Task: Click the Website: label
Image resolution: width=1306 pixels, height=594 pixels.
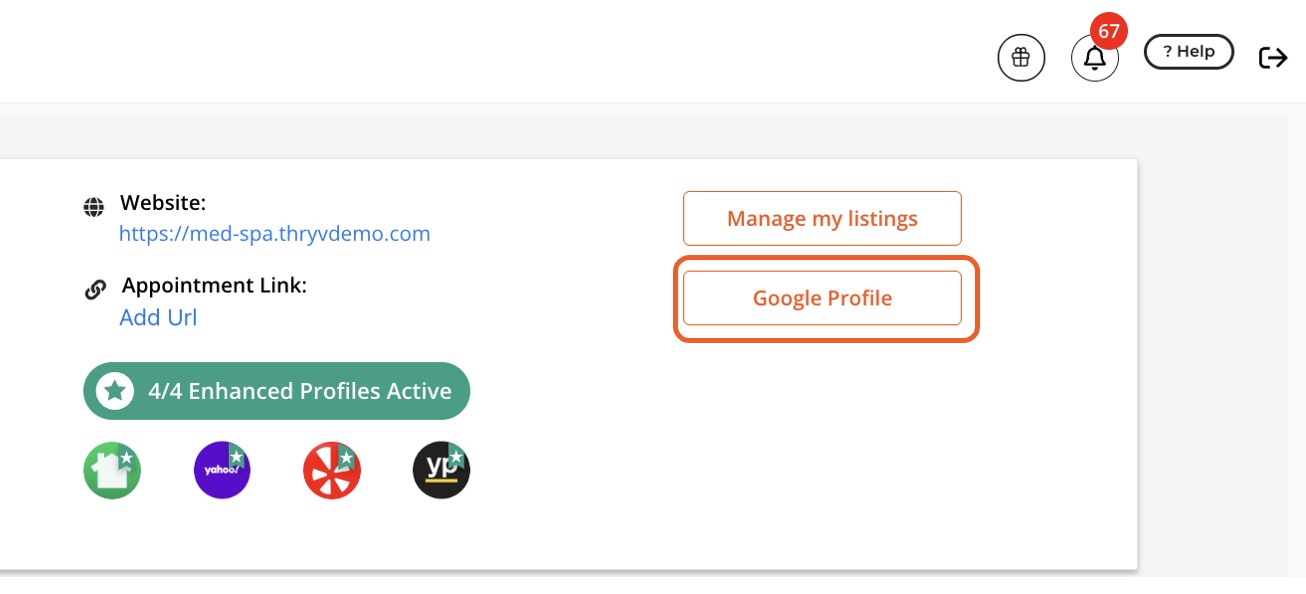Action: [163, 203]
